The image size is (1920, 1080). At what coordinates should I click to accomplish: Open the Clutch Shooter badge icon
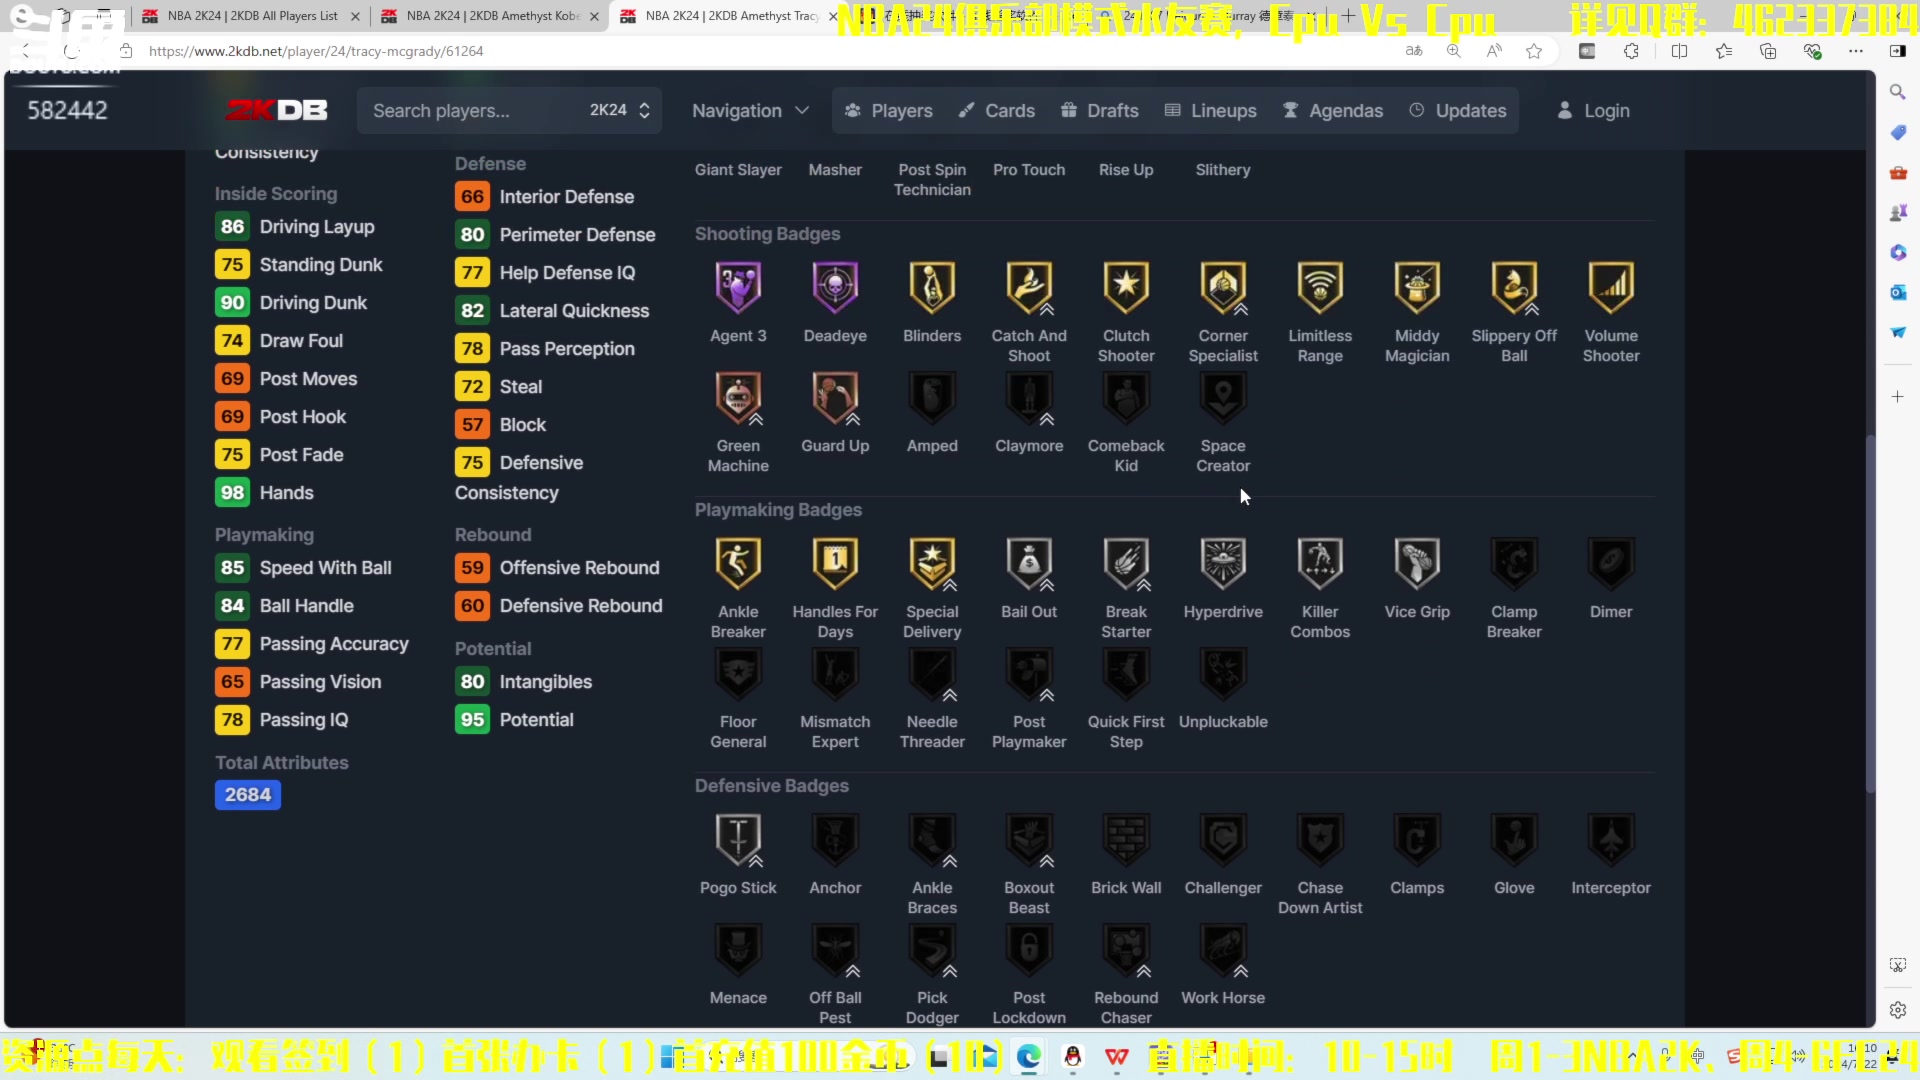[x=1126, y=287]
